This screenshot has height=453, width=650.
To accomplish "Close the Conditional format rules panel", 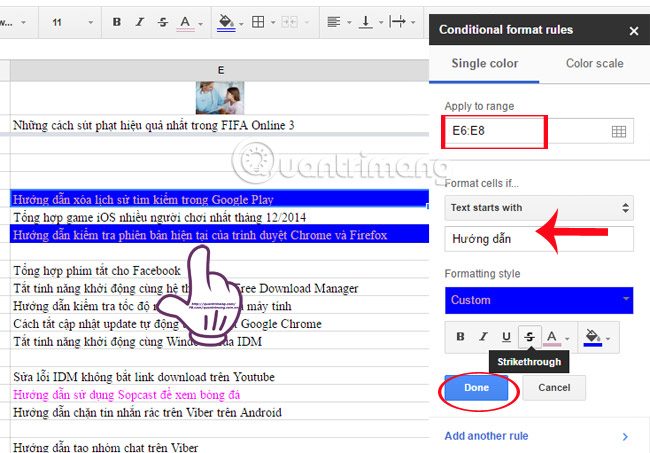I will [633, 31].
